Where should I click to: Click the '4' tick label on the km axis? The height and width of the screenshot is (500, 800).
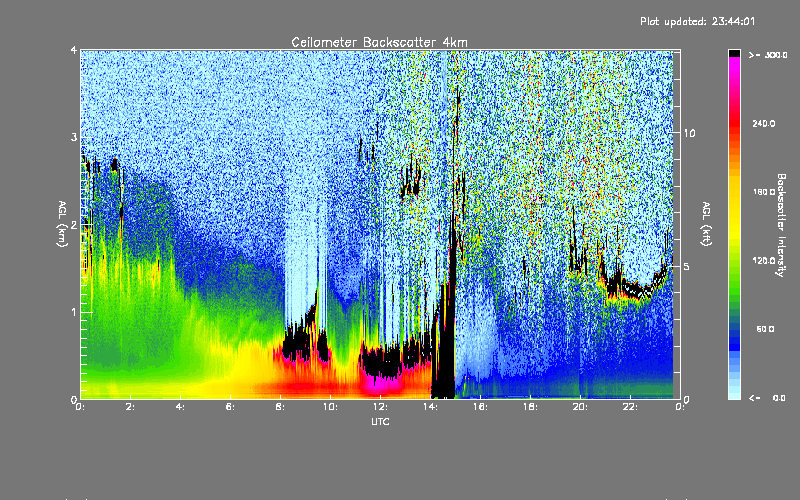click(74, 51)
